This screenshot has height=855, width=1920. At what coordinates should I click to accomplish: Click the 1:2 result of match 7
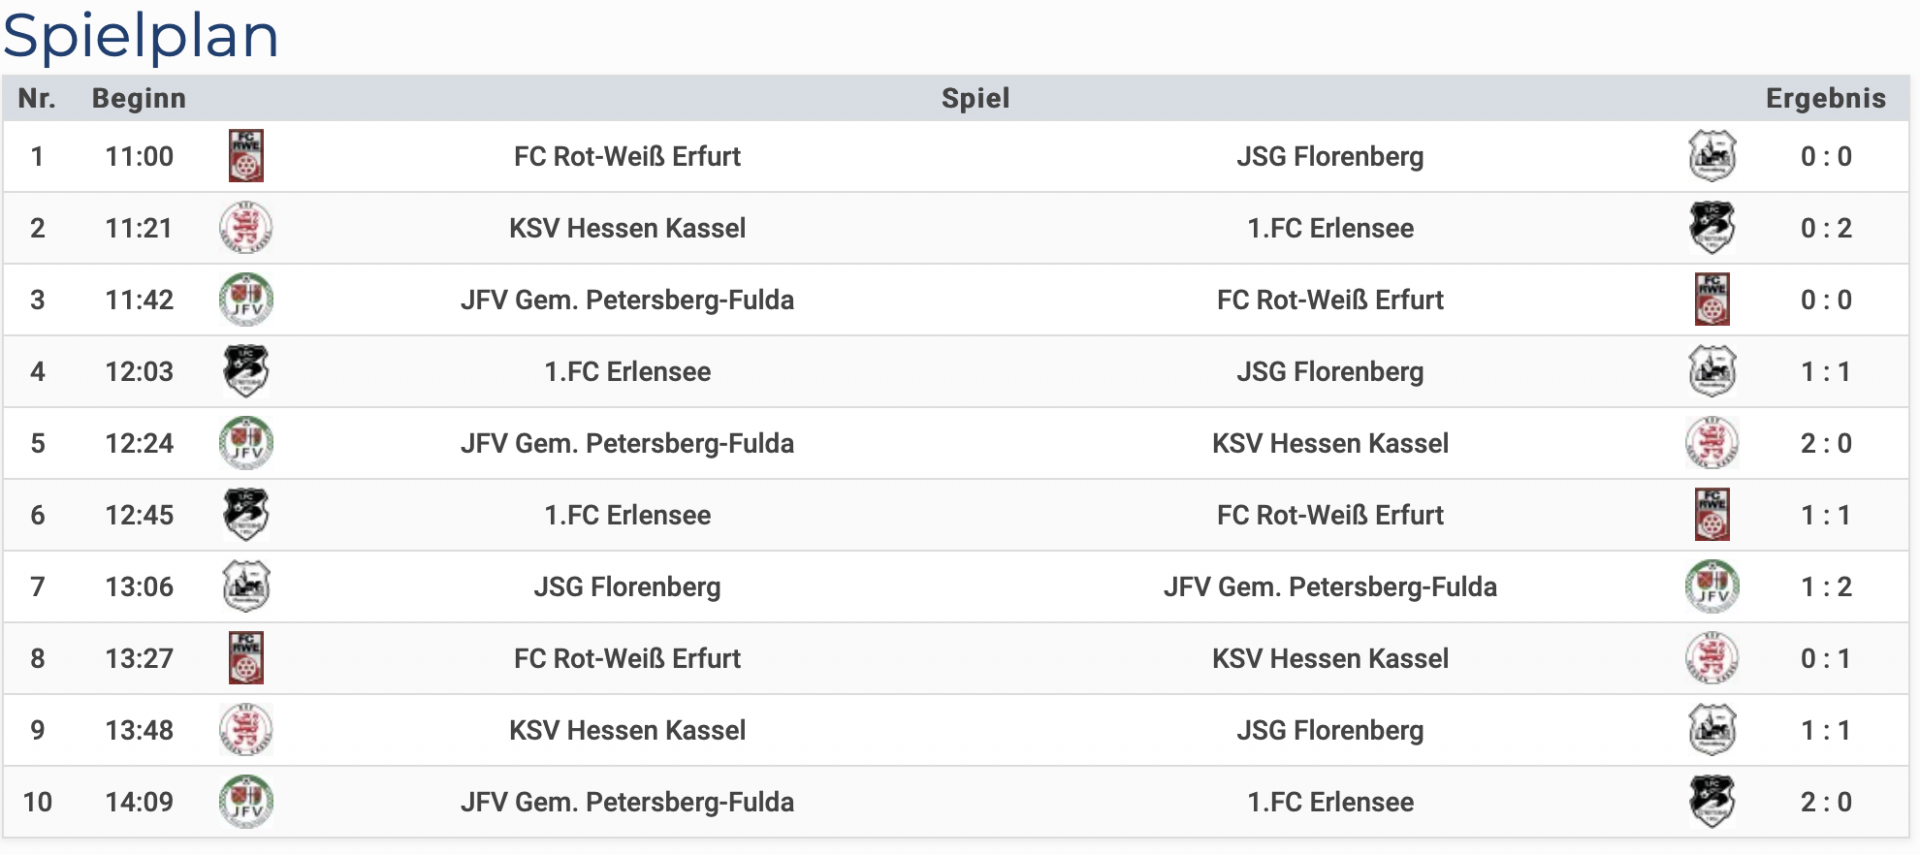coord(1826,587)
